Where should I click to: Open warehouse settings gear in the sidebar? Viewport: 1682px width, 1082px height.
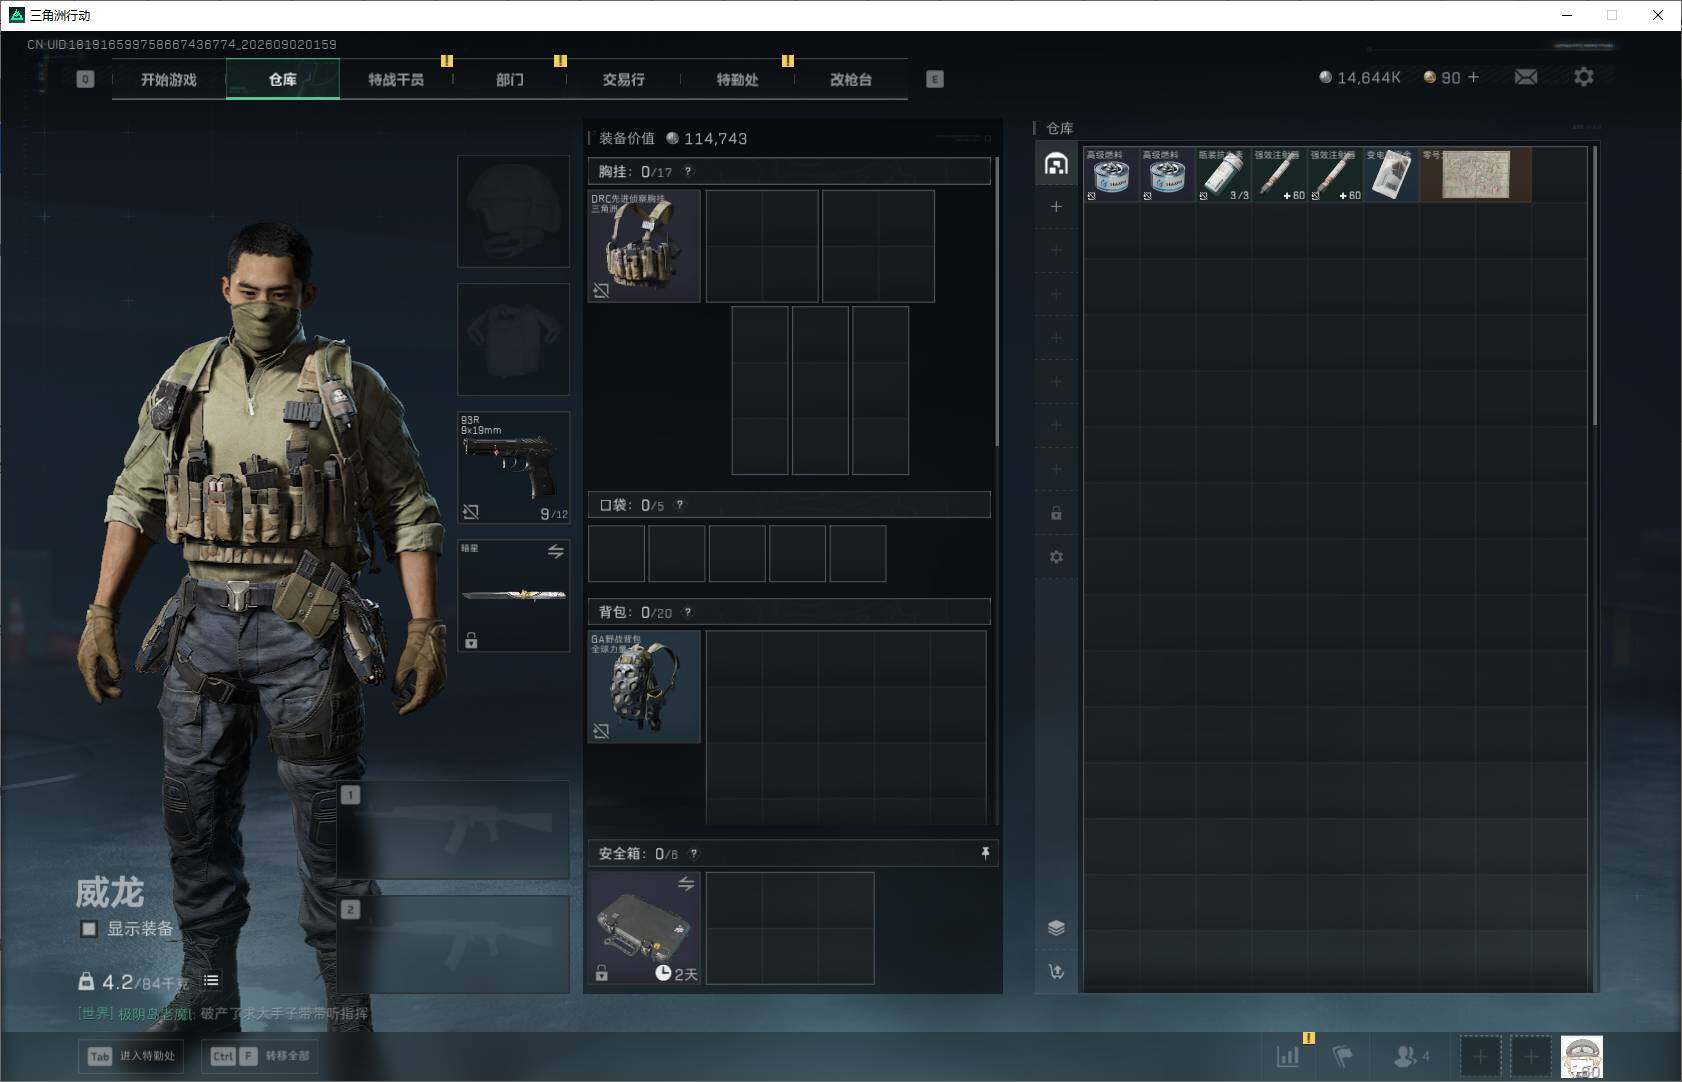(x=1056, y=557)
